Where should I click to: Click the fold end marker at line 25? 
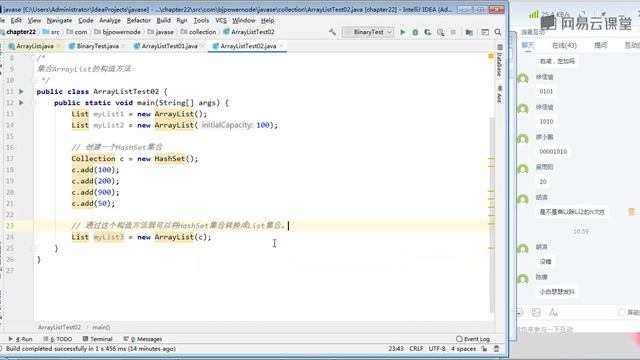34,248
